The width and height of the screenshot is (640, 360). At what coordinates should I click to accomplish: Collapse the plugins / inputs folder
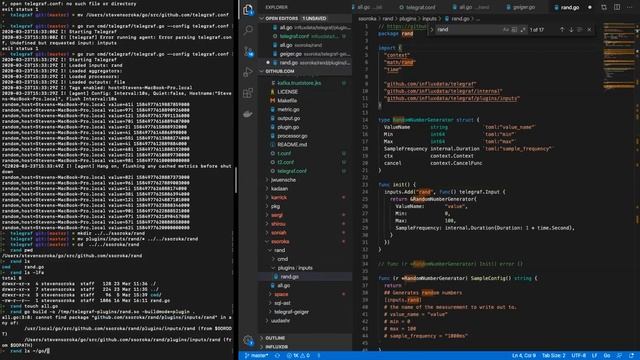coord(295,268)
